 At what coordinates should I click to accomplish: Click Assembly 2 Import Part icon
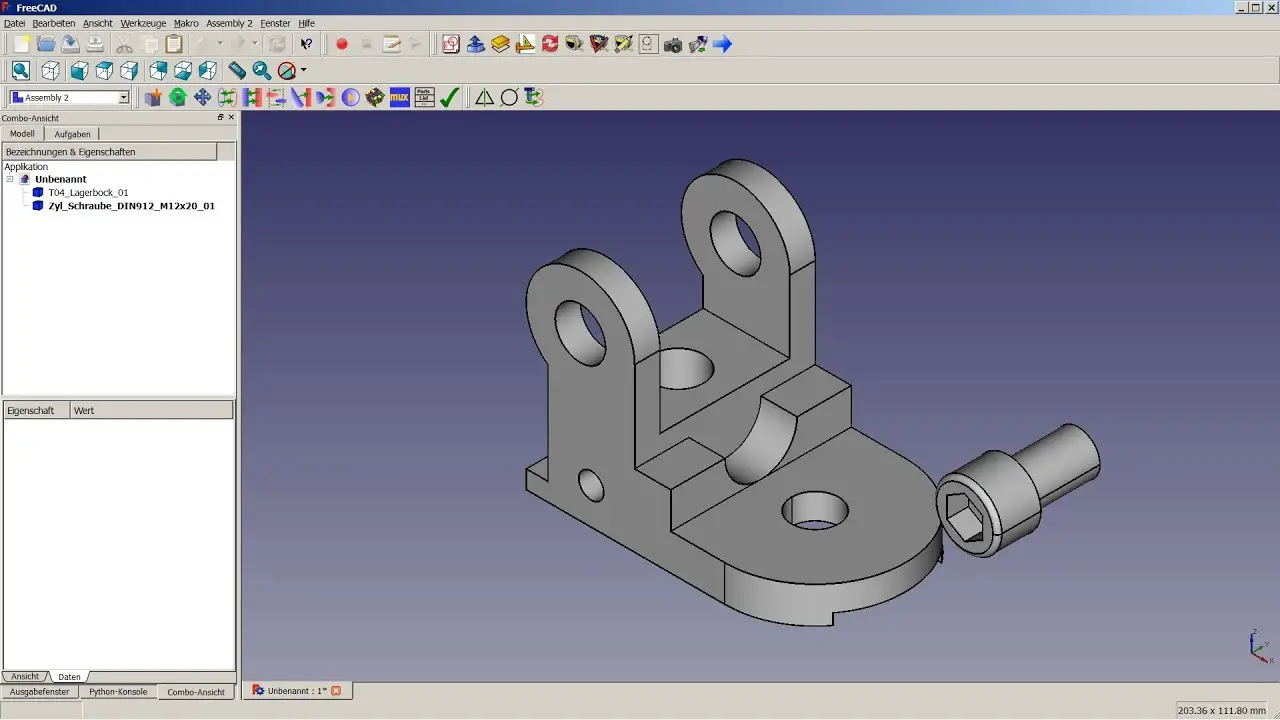pyautogui.click(x=153, y=97)
